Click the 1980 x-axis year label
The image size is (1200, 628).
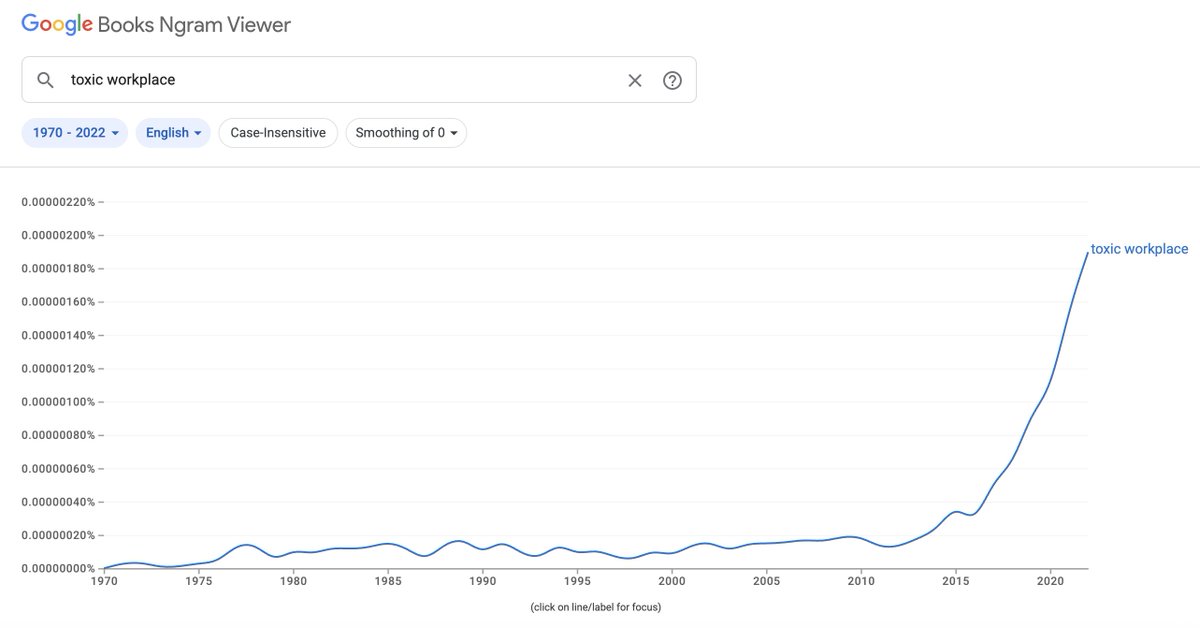click(293, 581)
